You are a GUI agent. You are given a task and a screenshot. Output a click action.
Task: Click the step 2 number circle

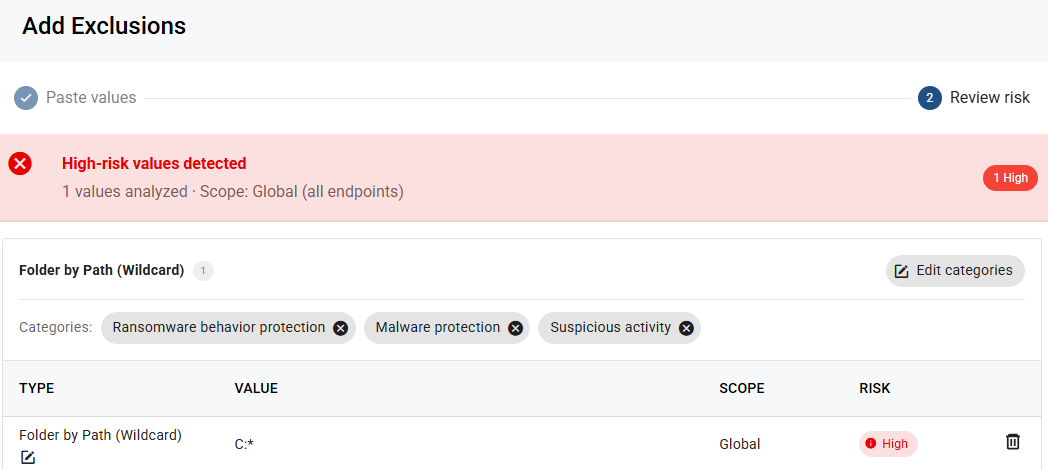(x=930, y=98)
